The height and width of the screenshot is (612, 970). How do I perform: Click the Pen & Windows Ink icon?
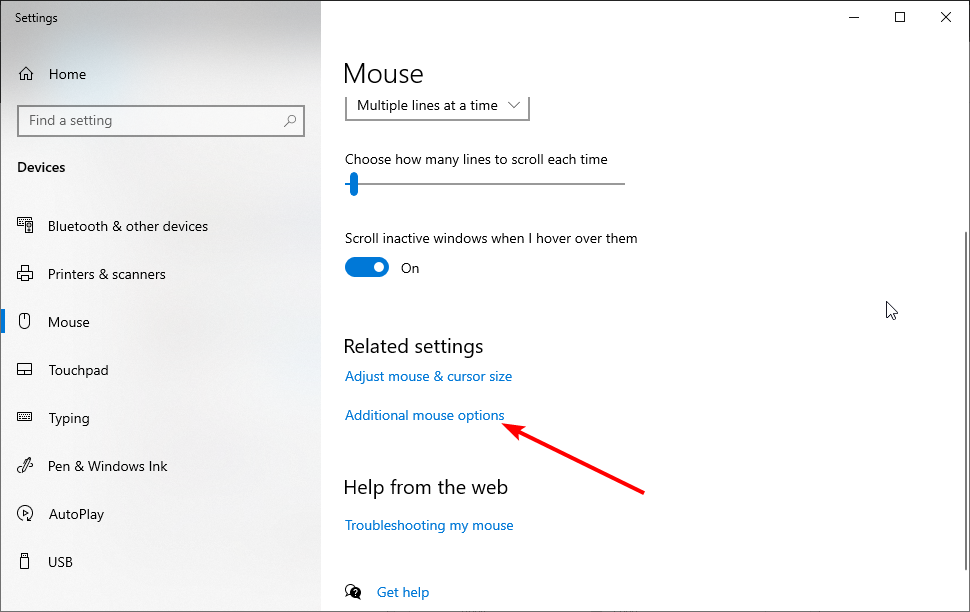point(25,465)
